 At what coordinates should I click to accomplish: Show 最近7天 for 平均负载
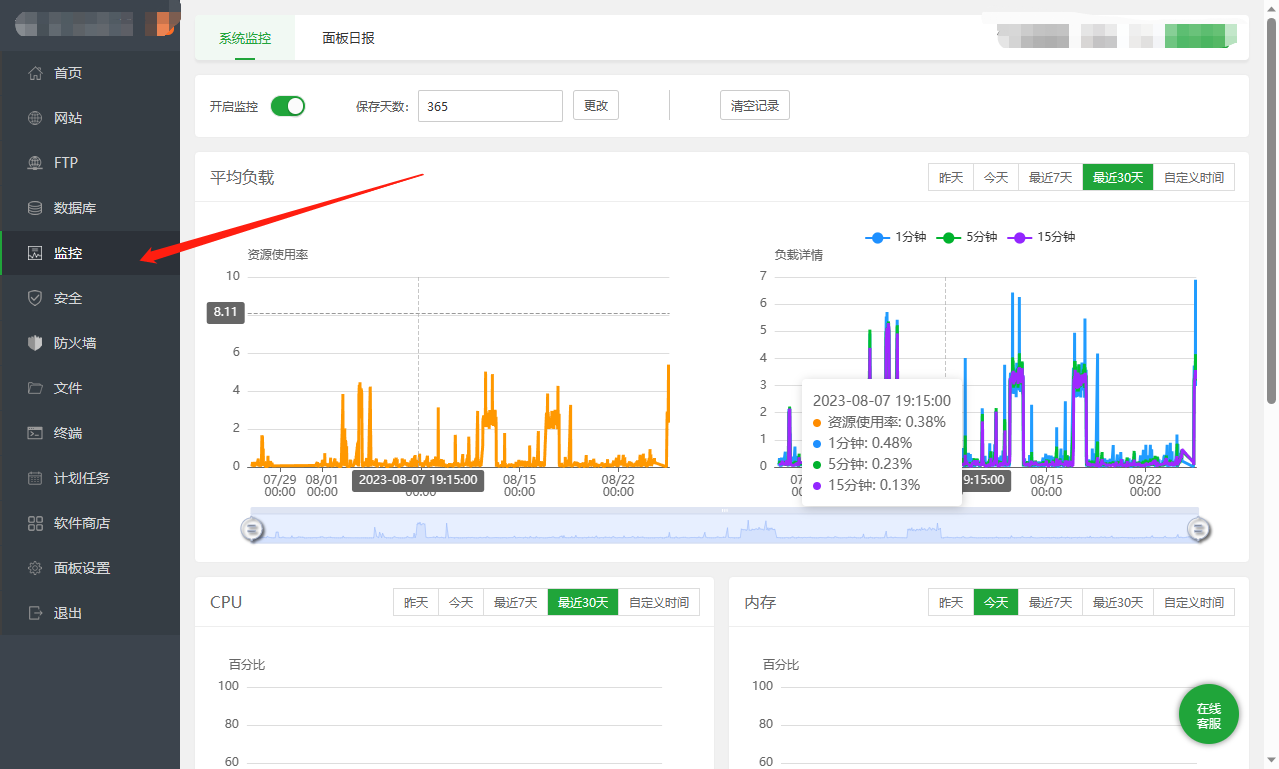click(1051, 177)
